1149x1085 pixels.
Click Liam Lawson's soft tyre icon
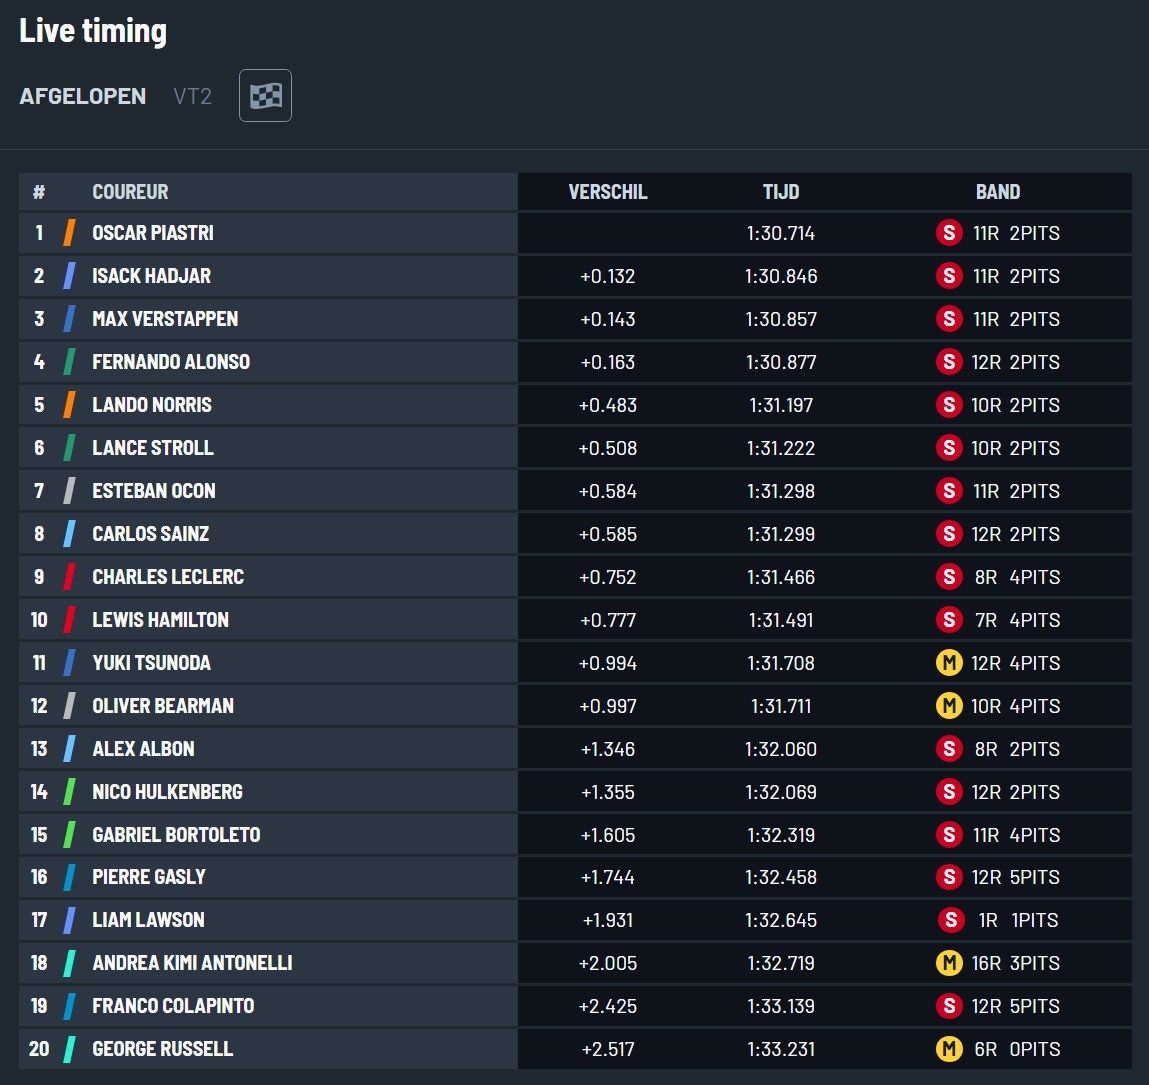(951, 920)
